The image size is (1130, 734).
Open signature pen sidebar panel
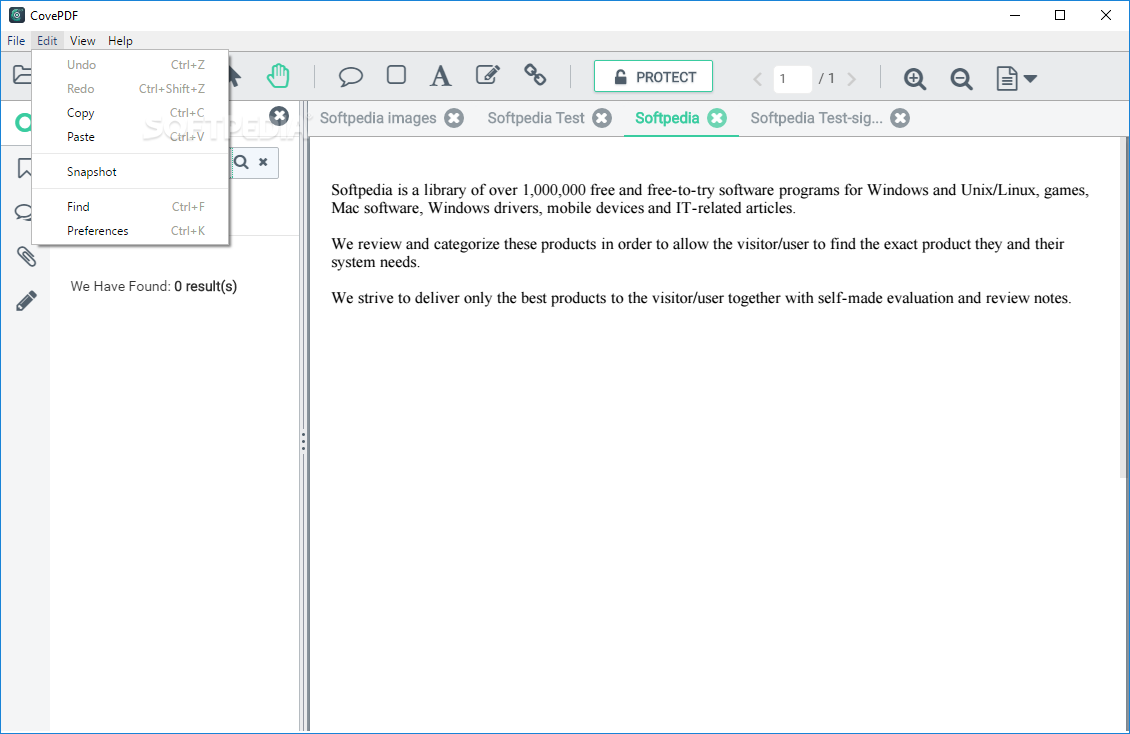pyautogui.click(x=26, y=300)
